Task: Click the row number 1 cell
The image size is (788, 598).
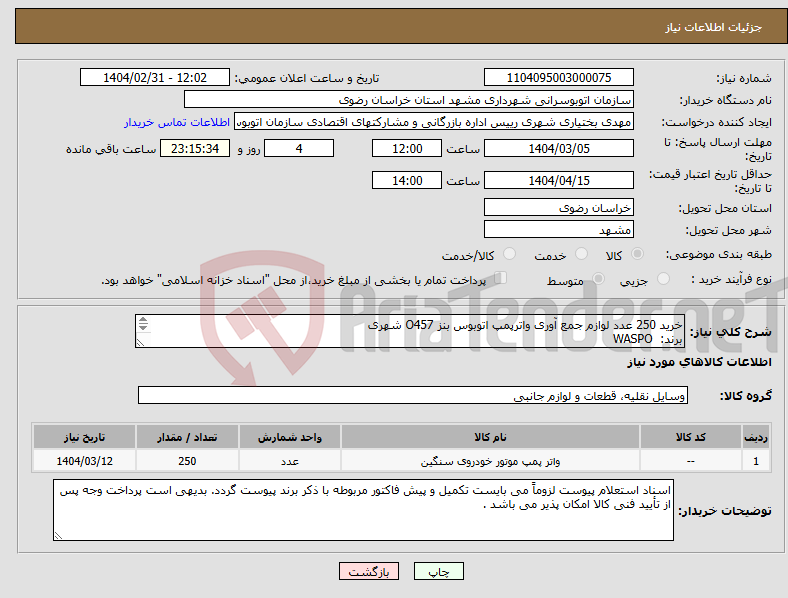Action: click(756, 461)
